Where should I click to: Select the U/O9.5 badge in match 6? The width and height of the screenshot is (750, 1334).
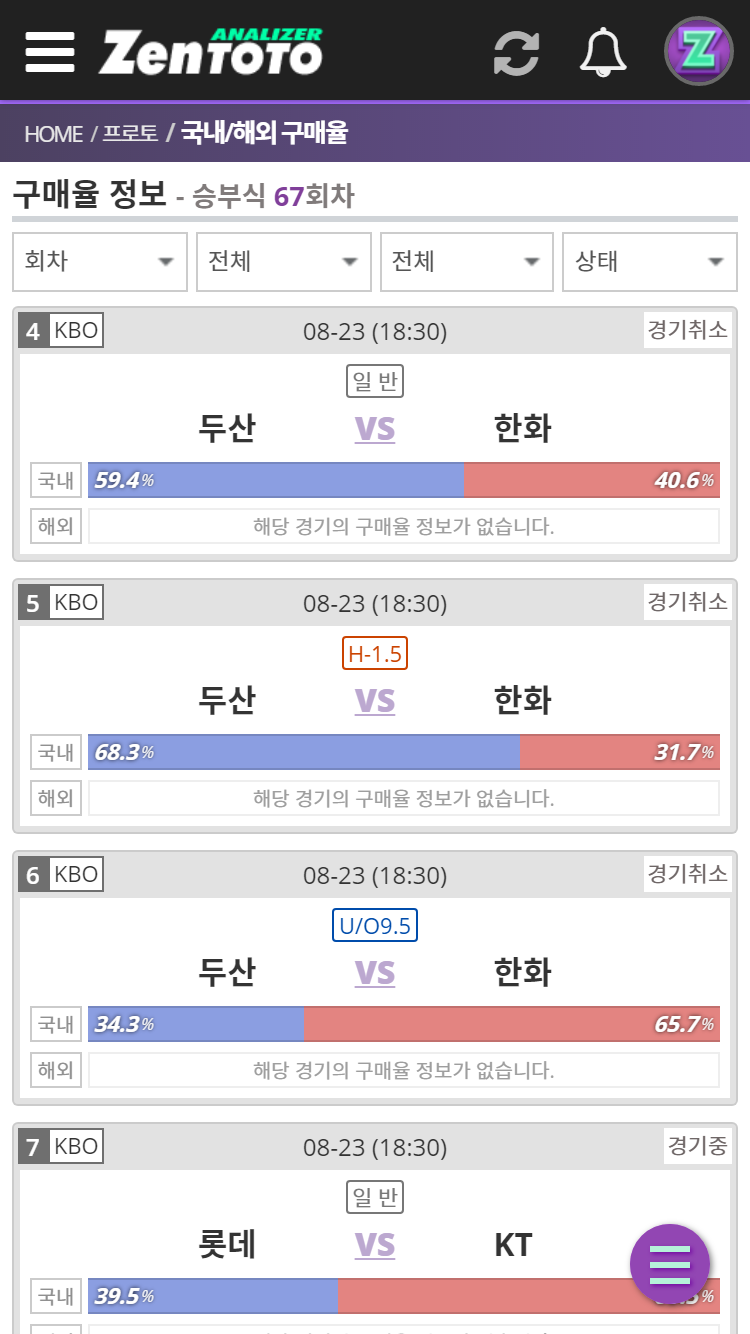pos(375,926)
